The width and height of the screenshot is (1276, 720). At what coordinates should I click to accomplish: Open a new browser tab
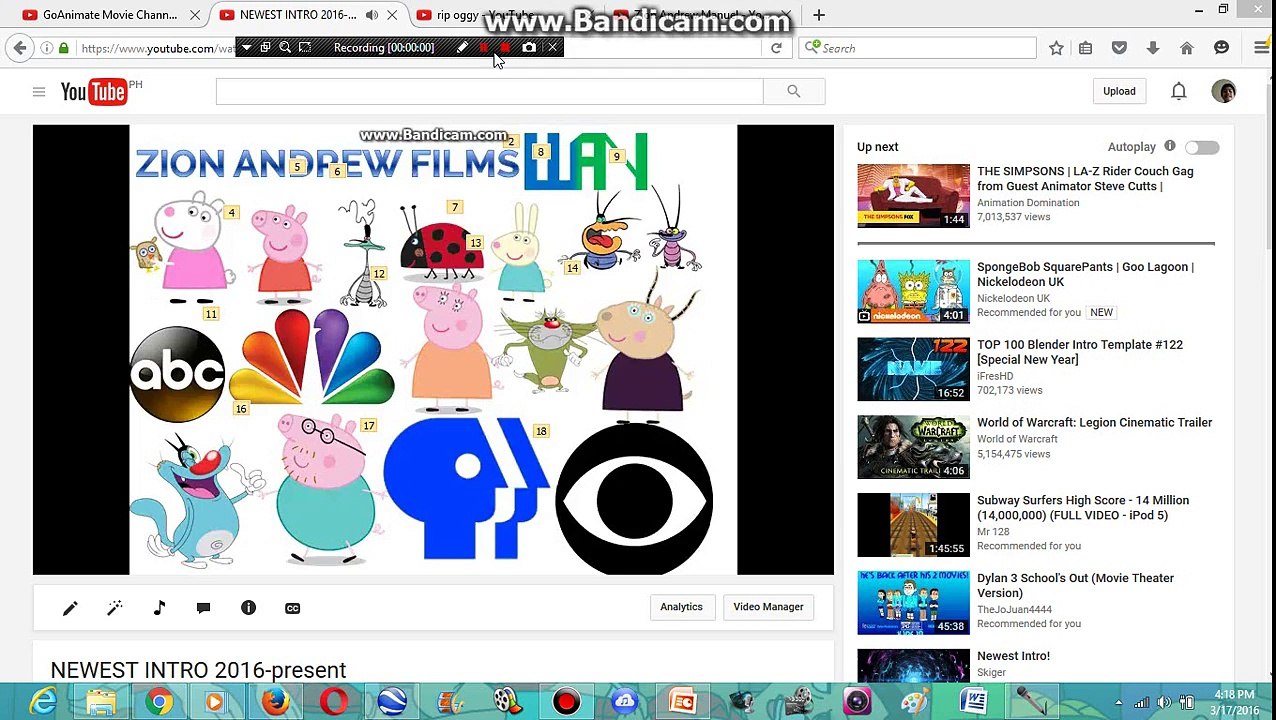[x=819, y=15]
